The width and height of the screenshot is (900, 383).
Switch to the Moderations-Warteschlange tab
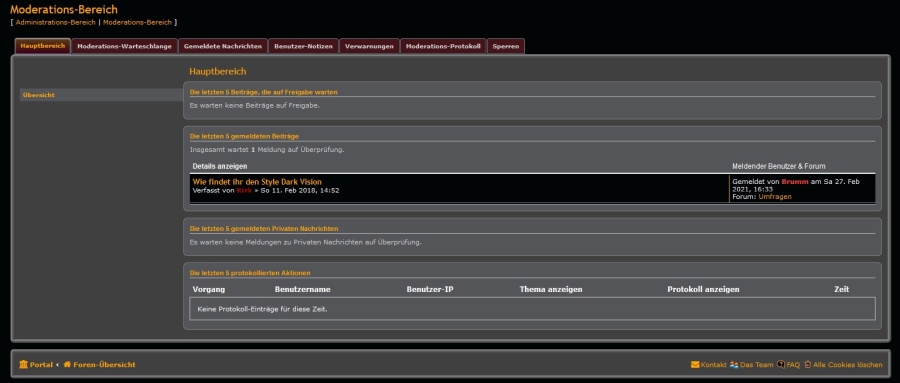125,47
